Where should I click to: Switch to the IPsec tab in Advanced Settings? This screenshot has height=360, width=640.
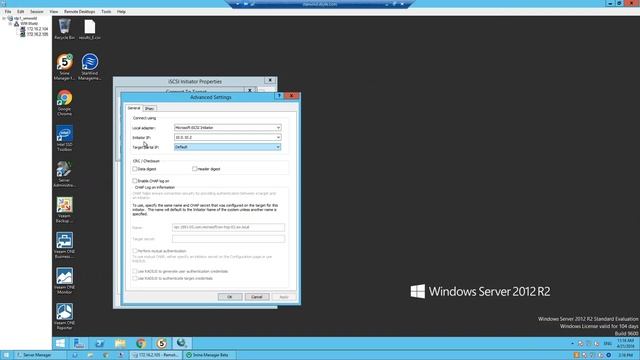(149, 109)
